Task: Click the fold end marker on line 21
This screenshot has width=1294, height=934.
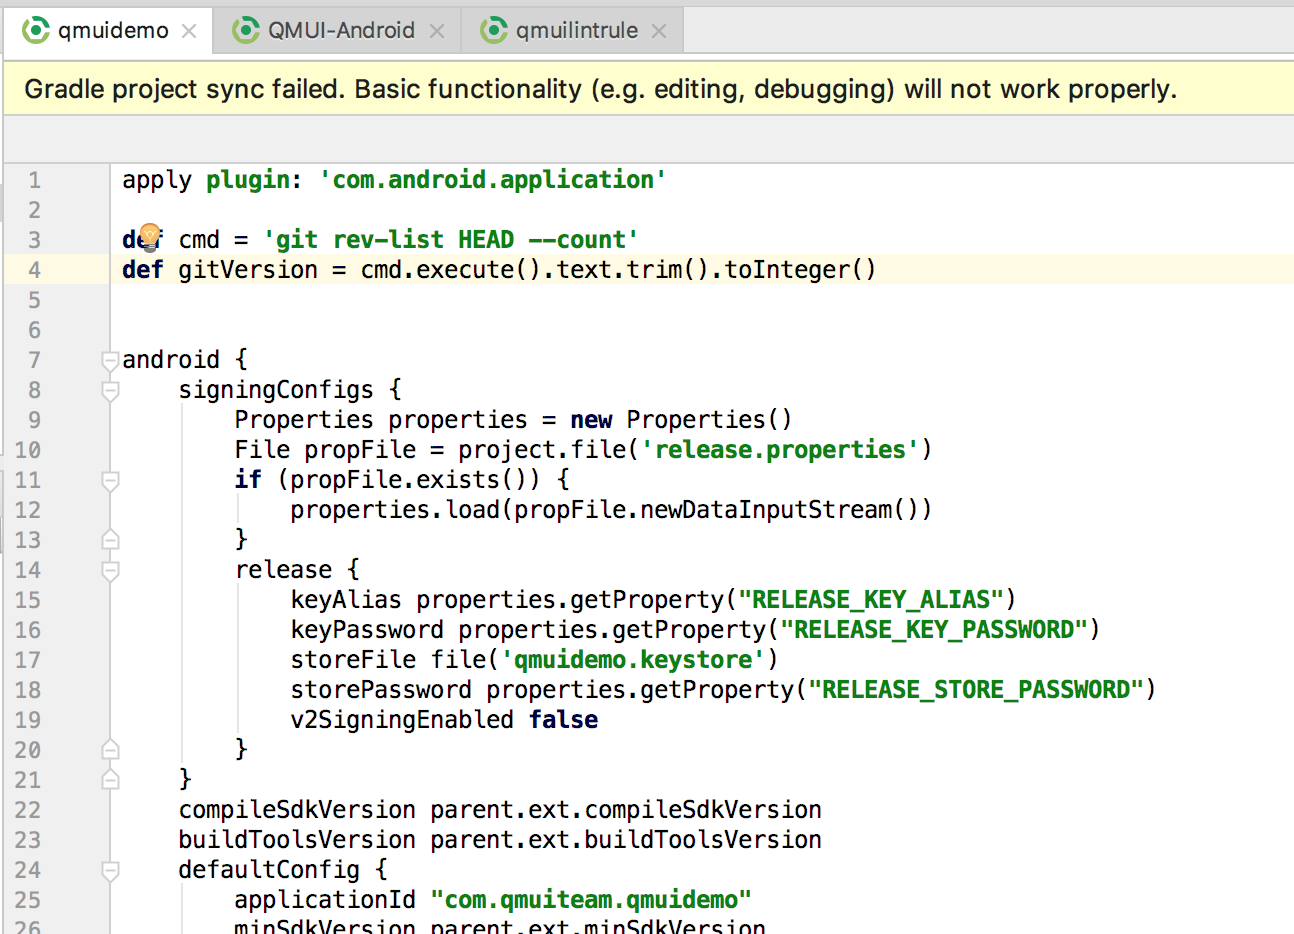Action: 110,780
